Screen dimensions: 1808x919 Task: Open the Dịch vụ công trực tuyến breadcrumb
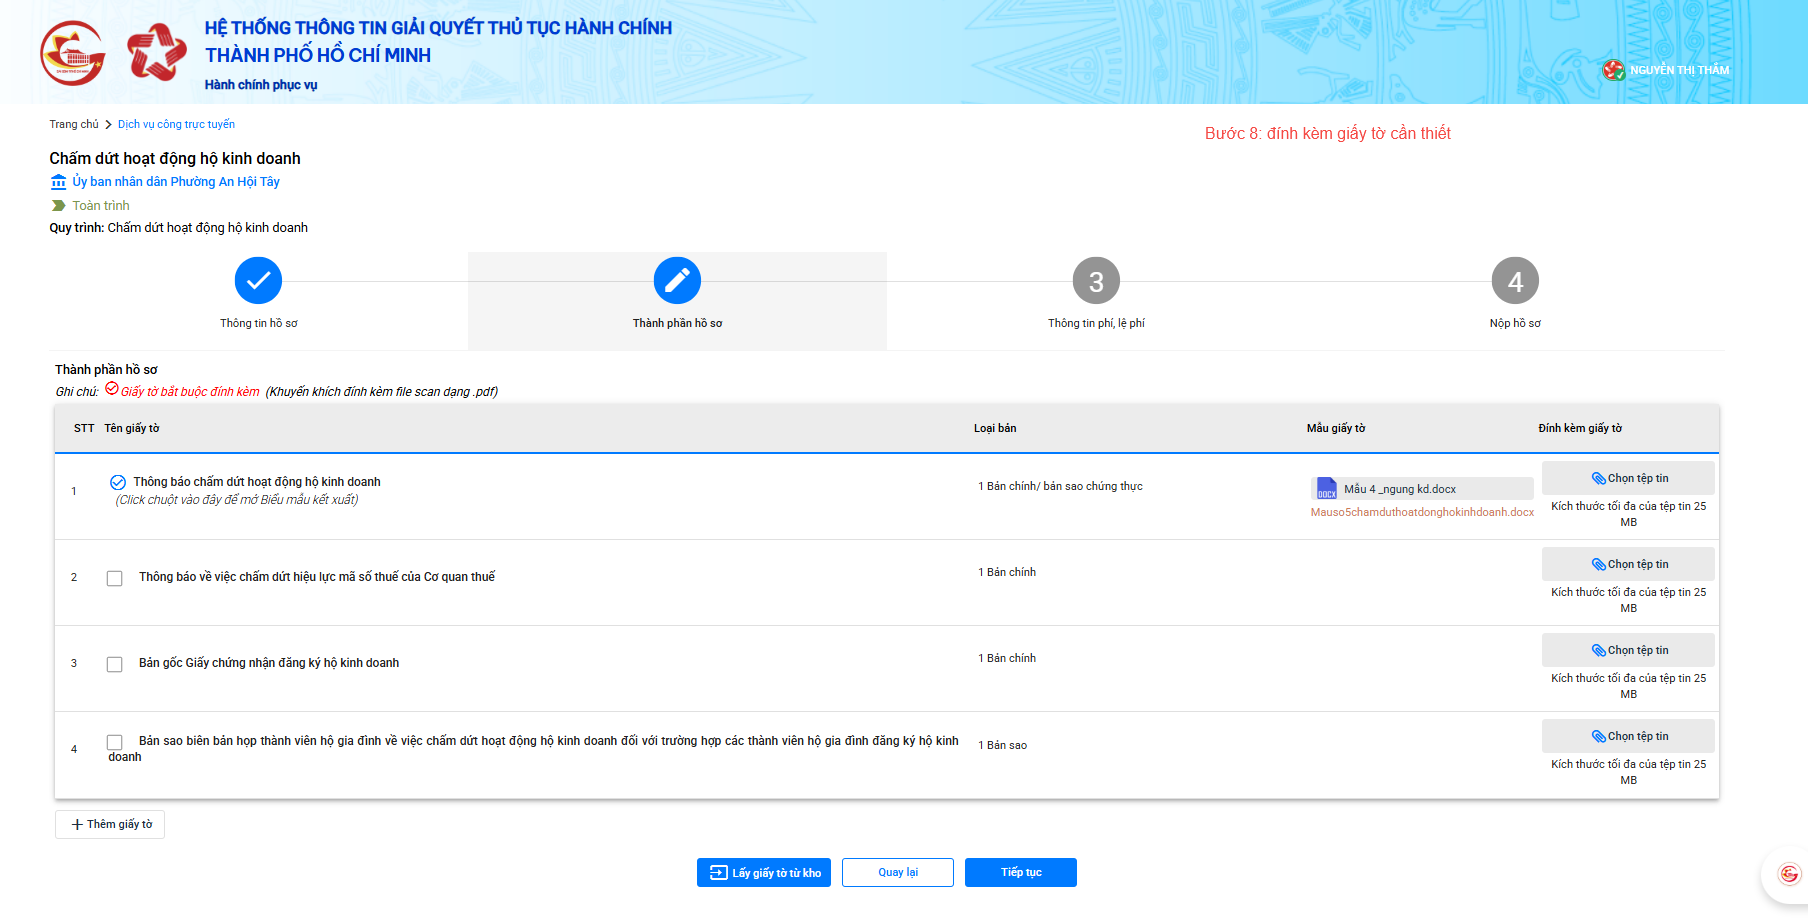(176, 124)
